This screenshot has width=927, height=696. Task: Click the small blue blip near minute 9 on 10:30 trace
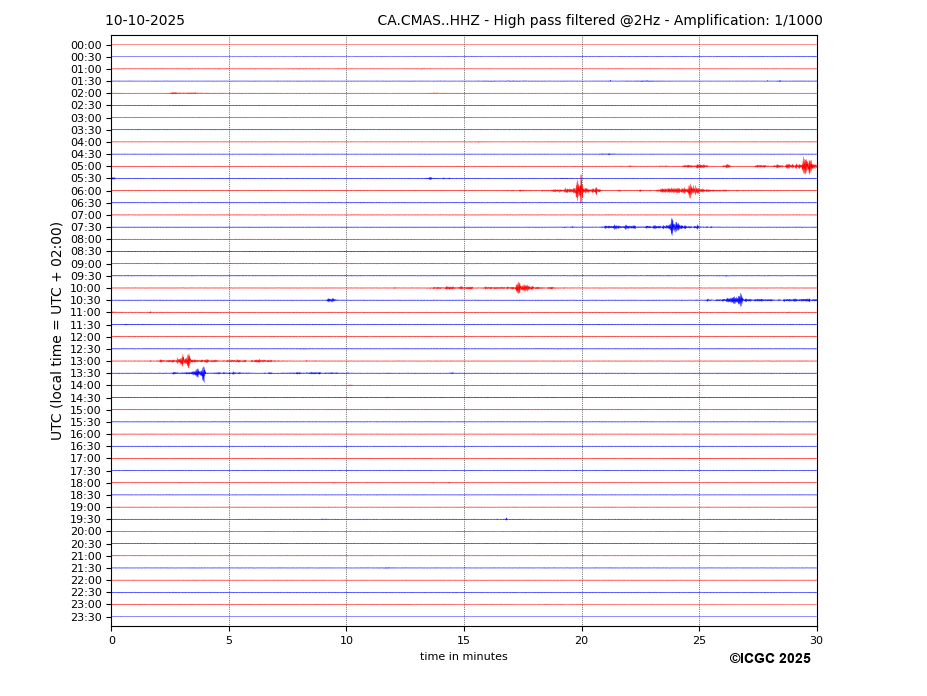330,300
